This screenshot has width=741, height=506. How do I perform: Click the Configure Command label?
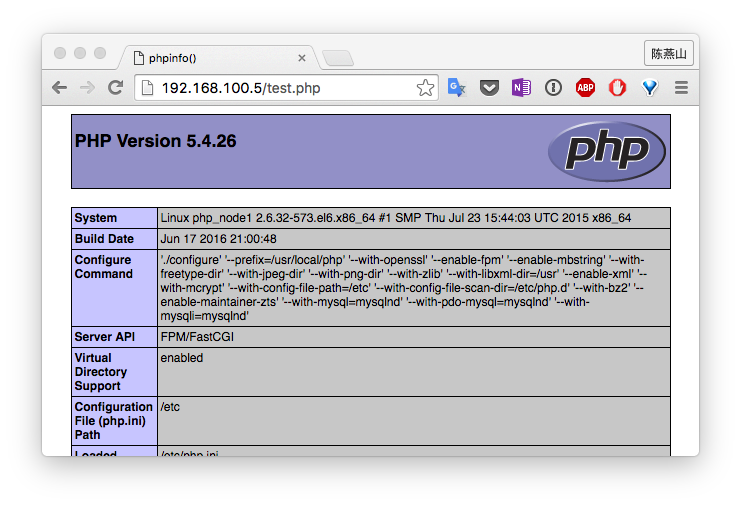(x=103, y=267)
